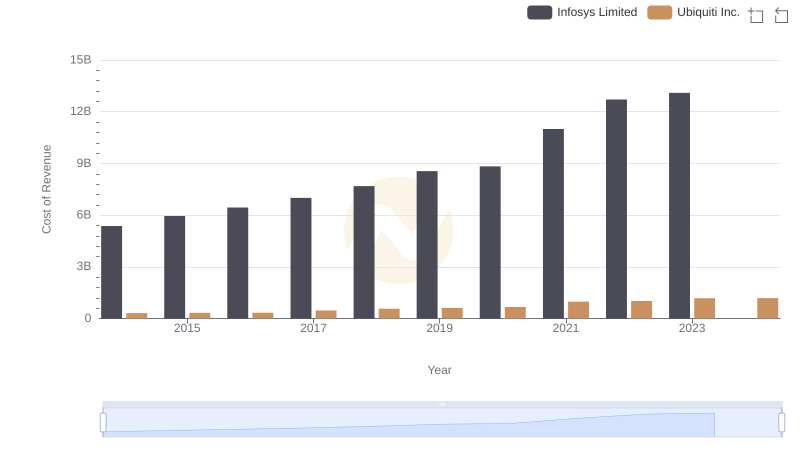Select the 2015 Infosys Limited bar

click(x=174, y=267)
